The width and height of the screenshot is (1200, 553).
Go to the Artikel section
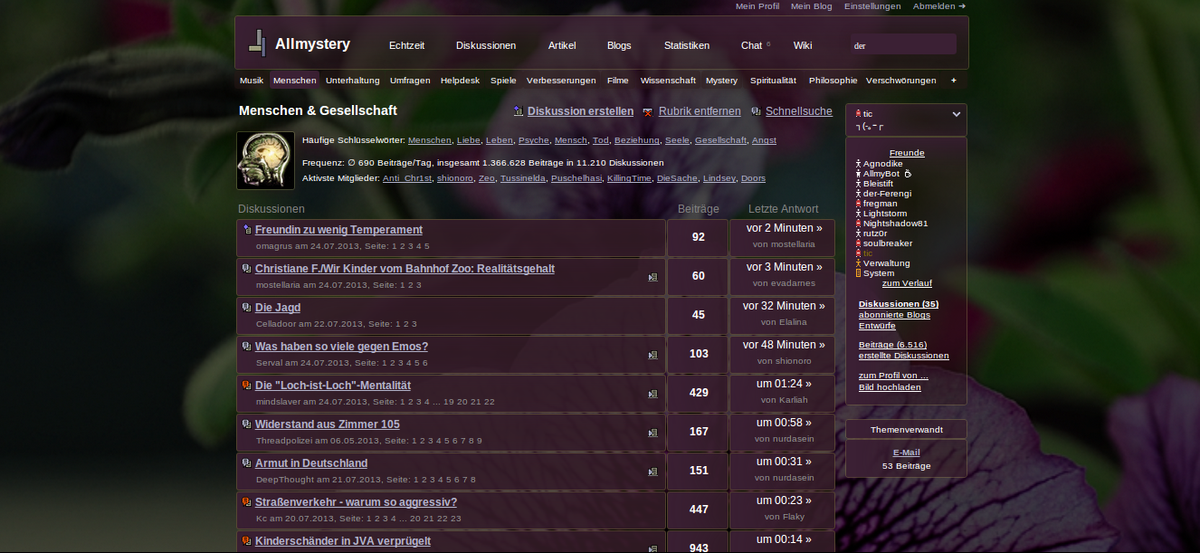562,45
